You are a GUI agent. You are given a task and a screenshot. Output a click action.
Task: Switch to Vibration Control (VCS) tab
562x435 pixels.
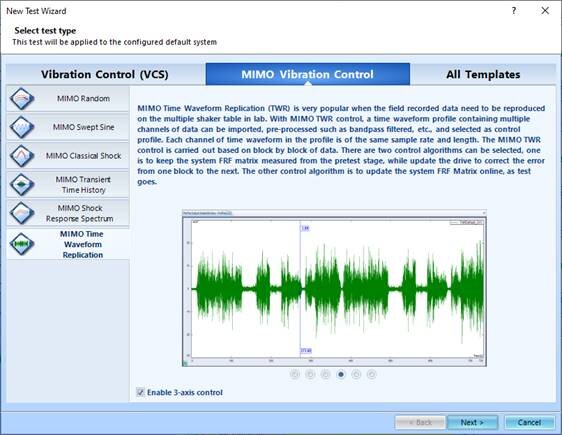pyautogui.click(x=105, y=74)
